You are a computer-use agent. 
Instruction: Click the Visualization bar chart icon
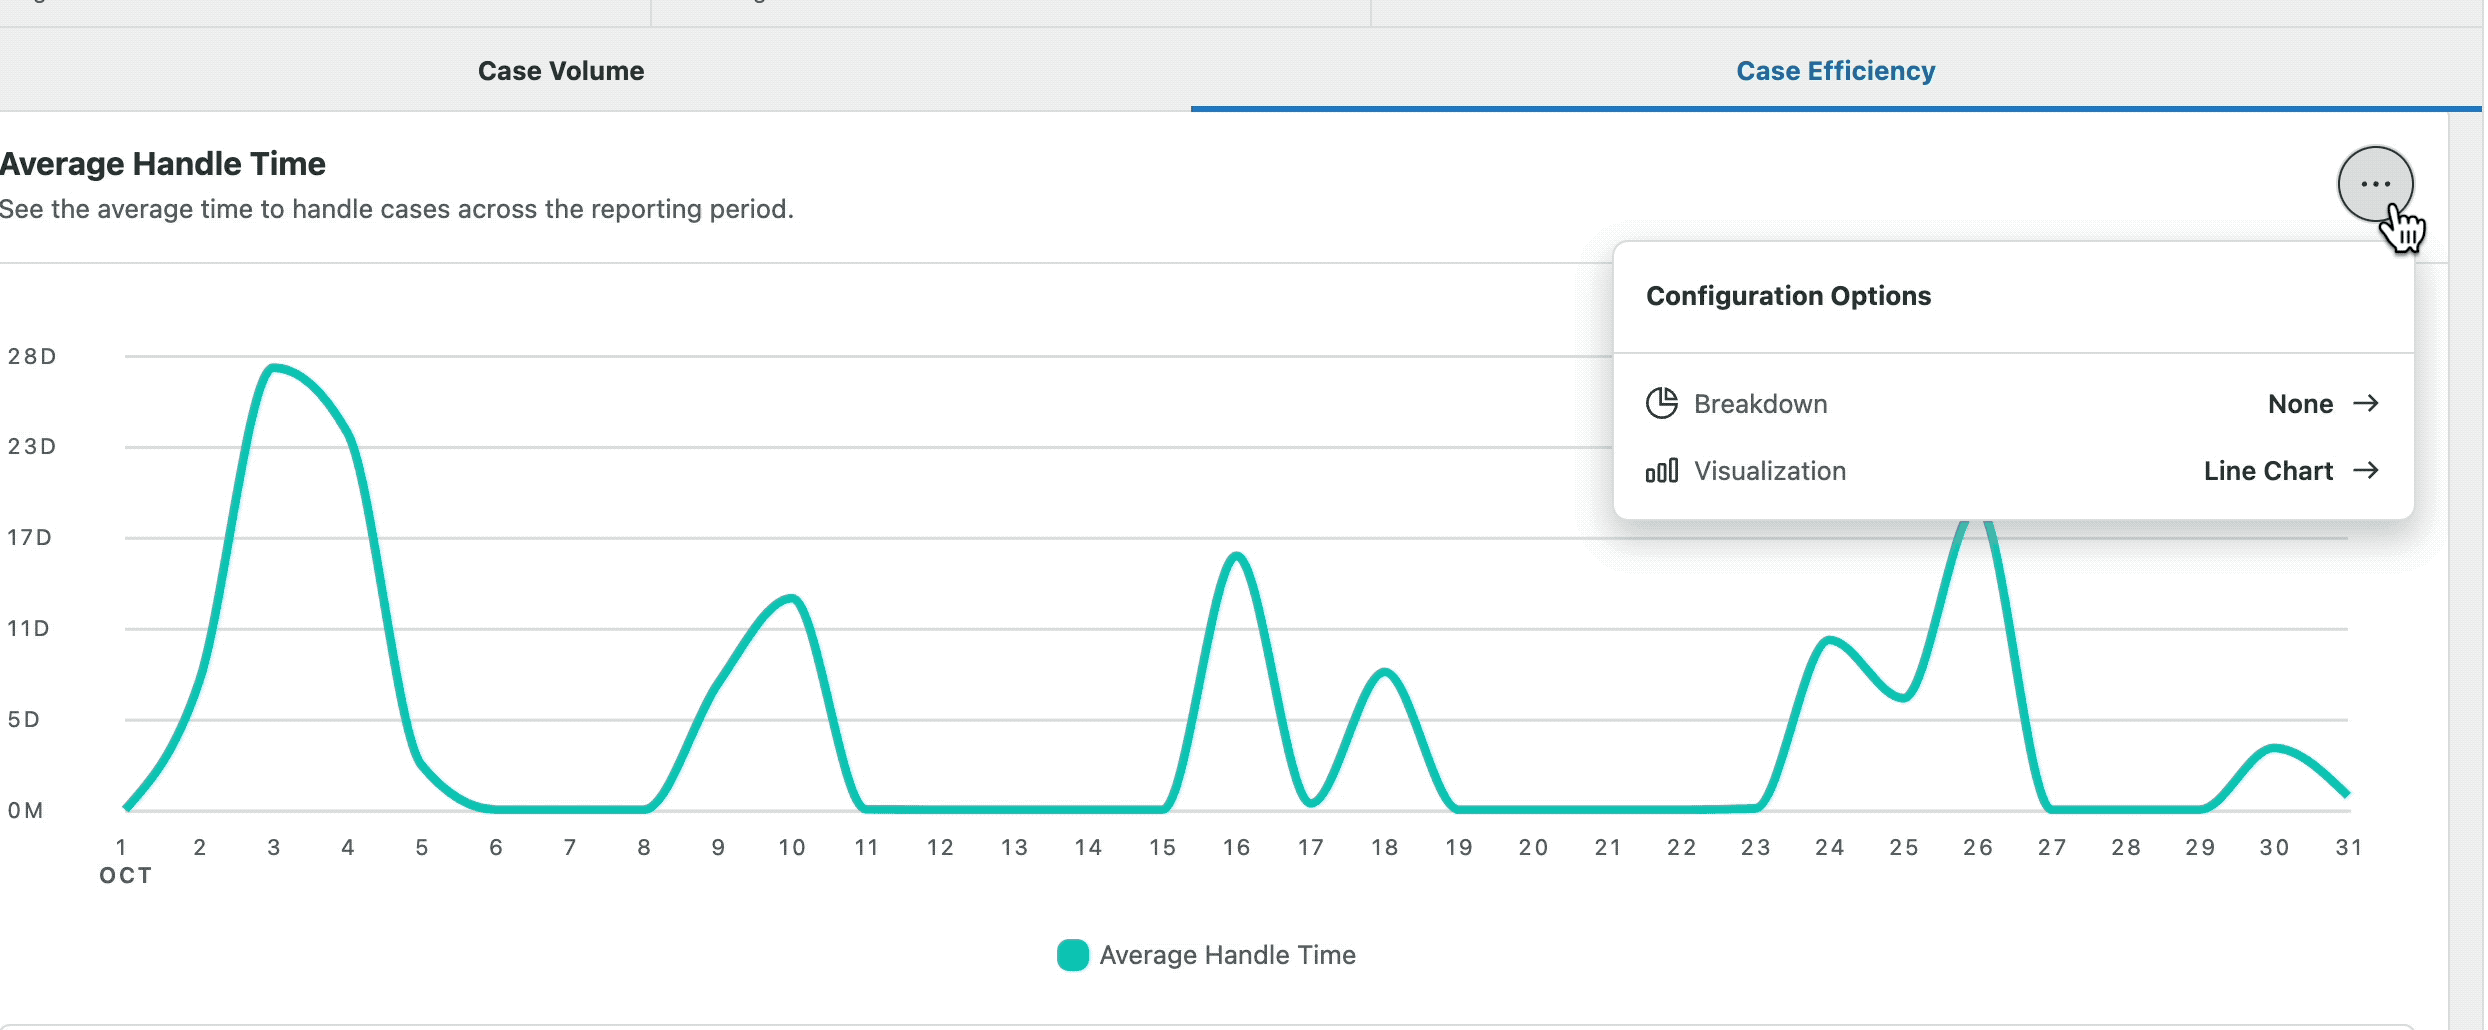point(1662,470)
